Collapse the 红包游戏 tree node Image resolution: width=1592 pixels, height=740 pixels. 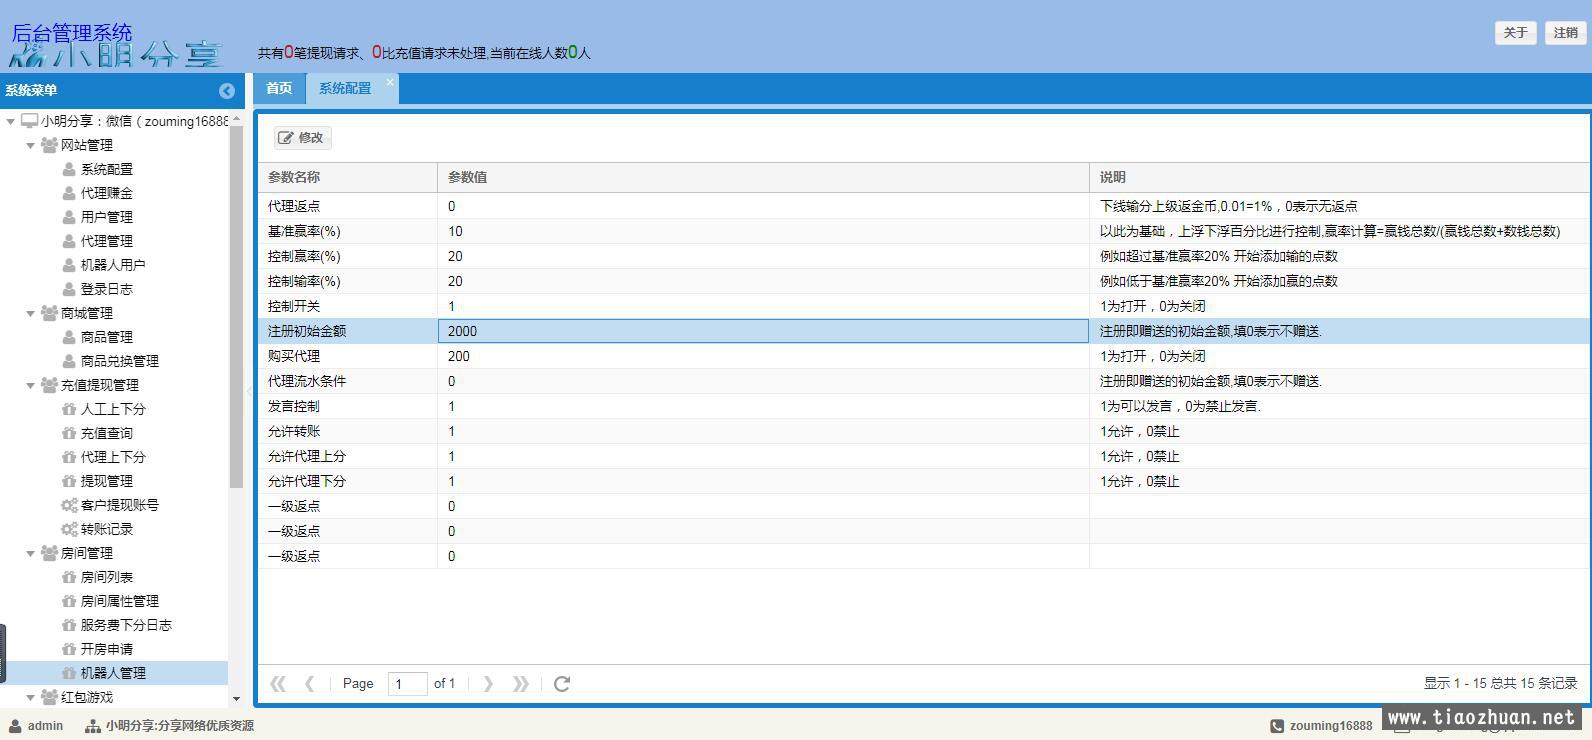(x=30, y=697)
